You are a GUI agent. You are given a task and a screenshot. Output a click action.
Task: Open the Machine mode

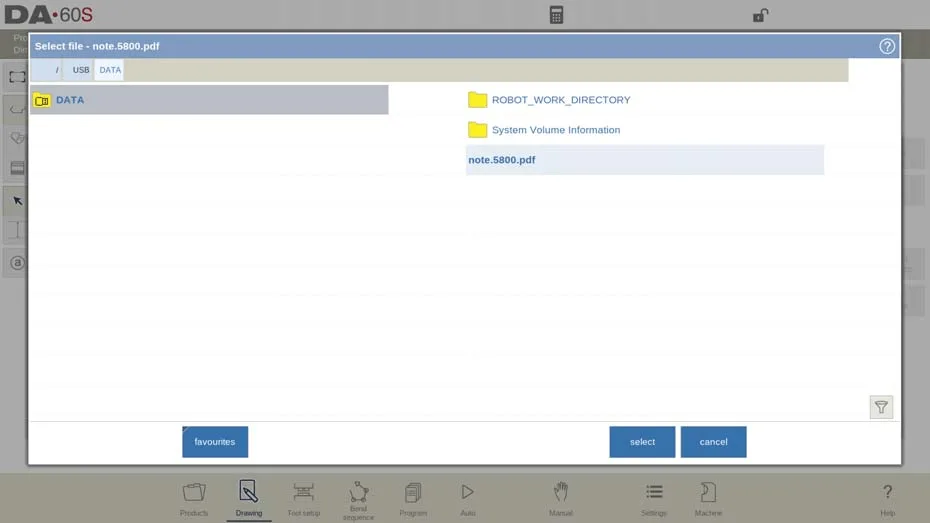pos(708,499)
